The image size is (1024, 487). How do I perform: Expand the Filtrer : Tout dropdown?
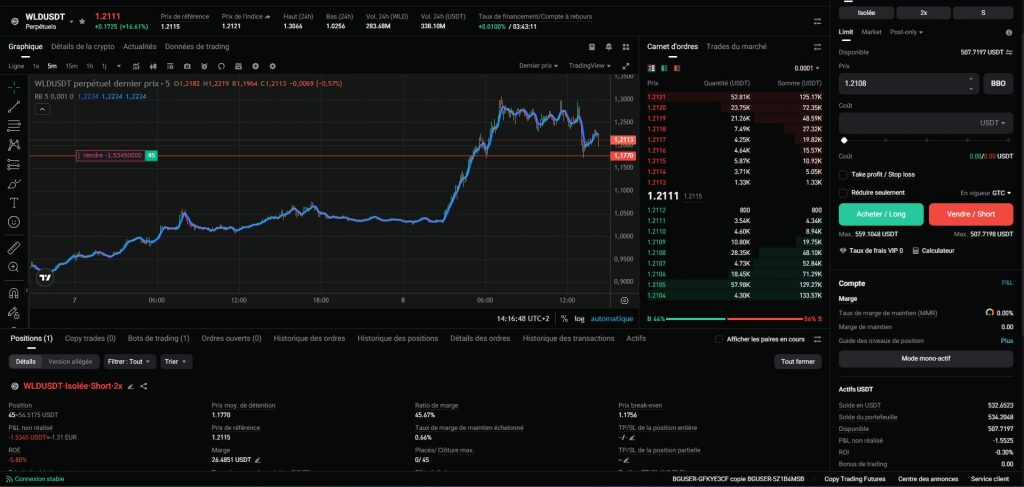(130, 361)
